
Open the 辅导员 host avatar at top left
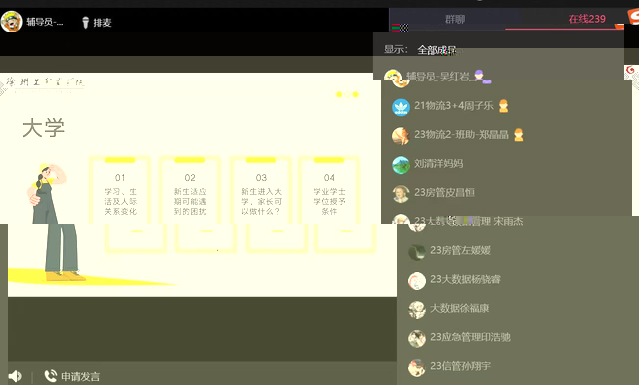point(11,21)
